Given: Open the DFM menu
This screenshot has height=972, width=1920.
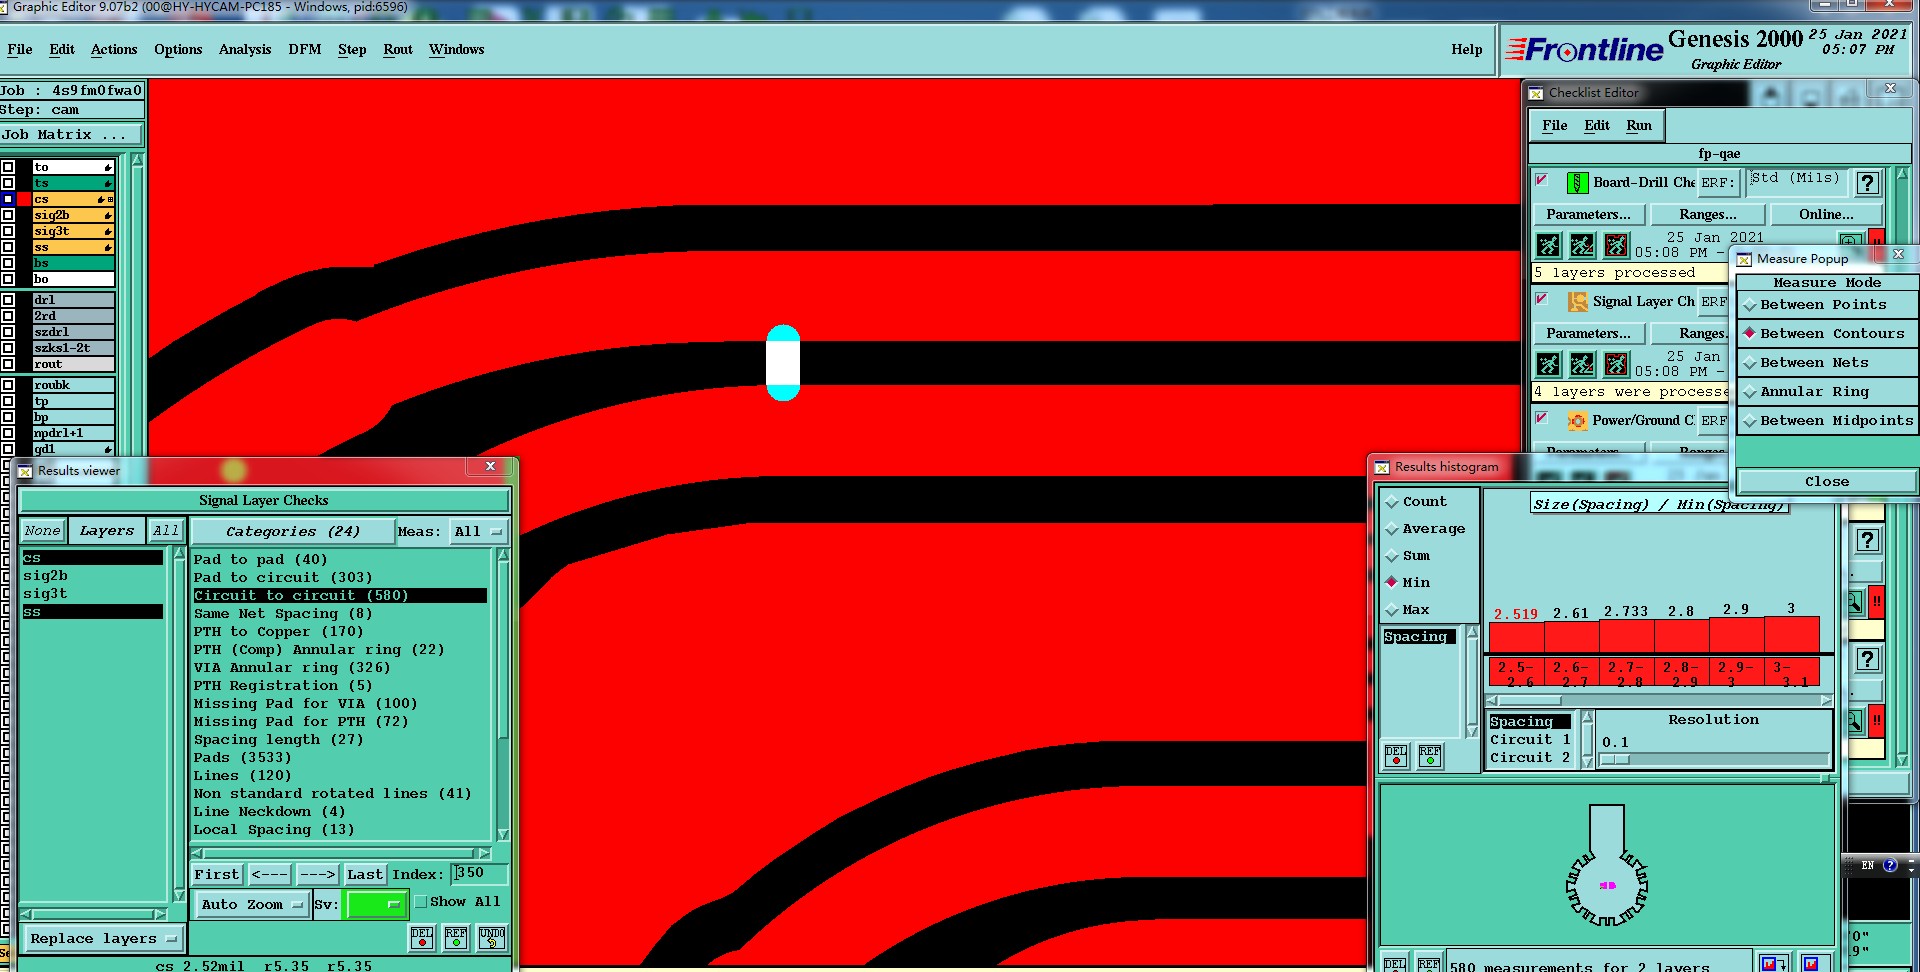Looking at the screenshot, I should 305,49.
